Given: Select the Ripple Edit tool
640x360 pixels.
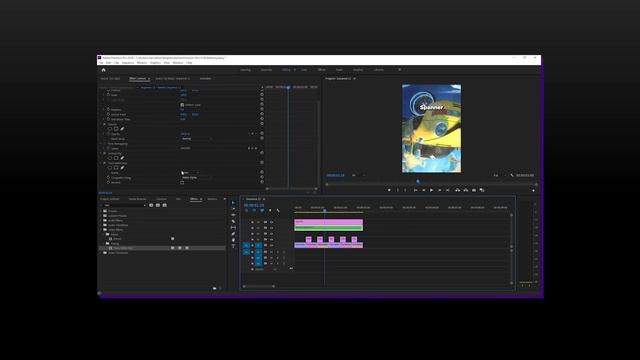Looking at the screenshot, I should coord(233,215).
